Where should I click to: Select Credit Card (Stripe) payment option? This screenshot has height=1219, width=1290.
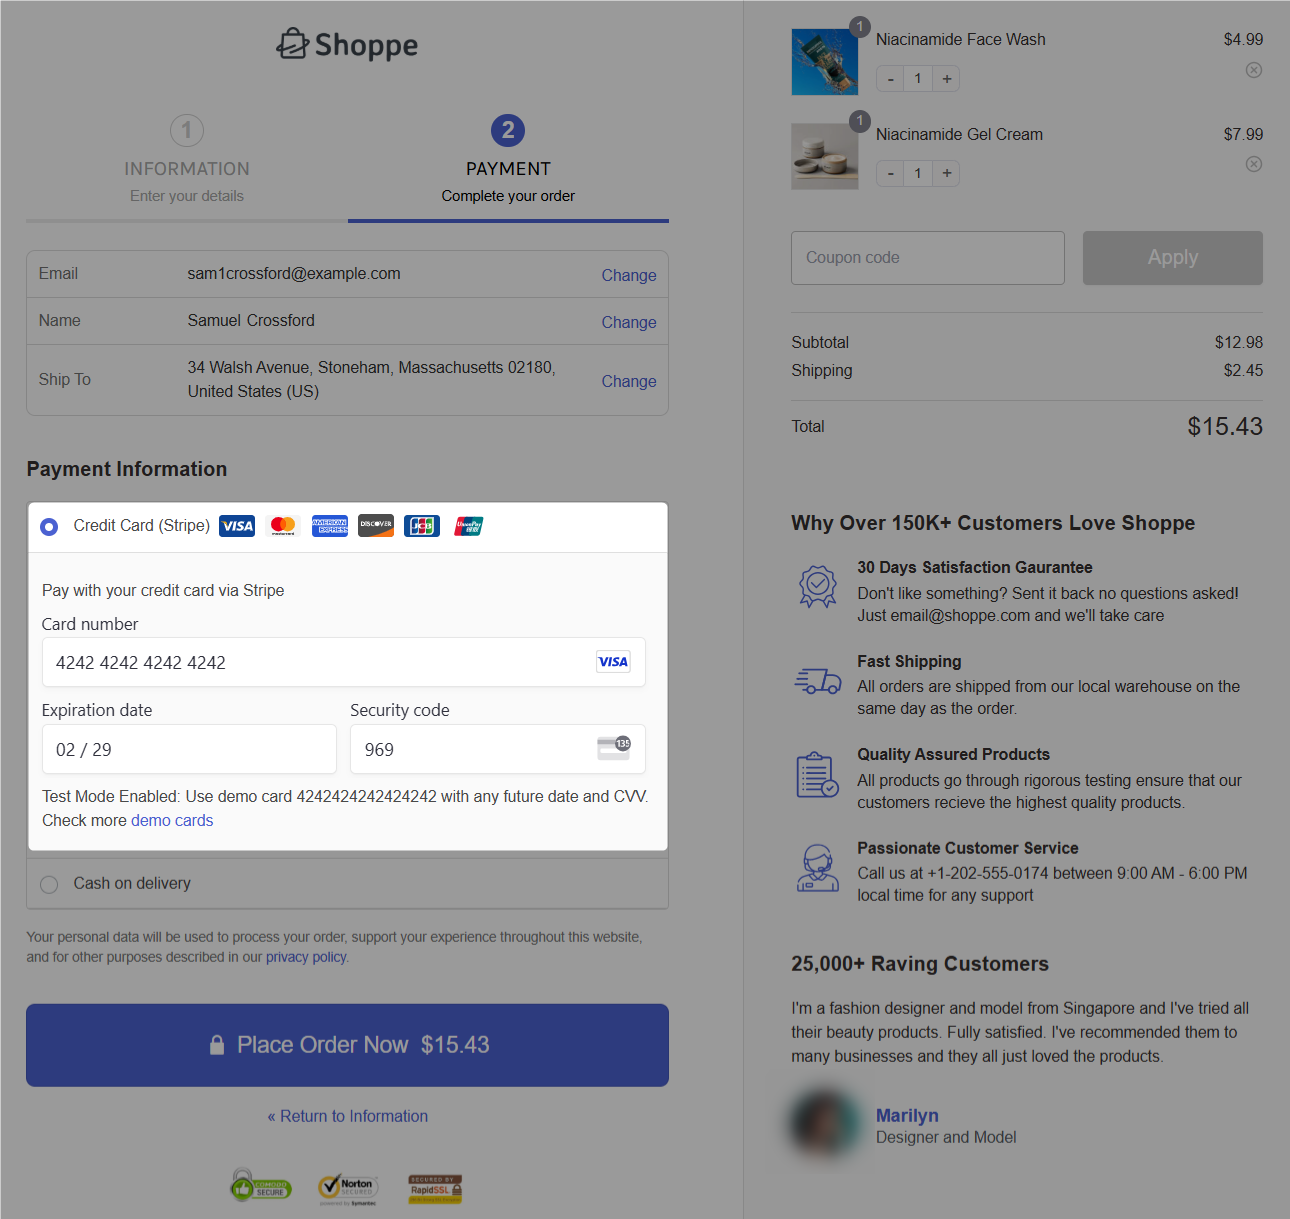pos(49,526)
